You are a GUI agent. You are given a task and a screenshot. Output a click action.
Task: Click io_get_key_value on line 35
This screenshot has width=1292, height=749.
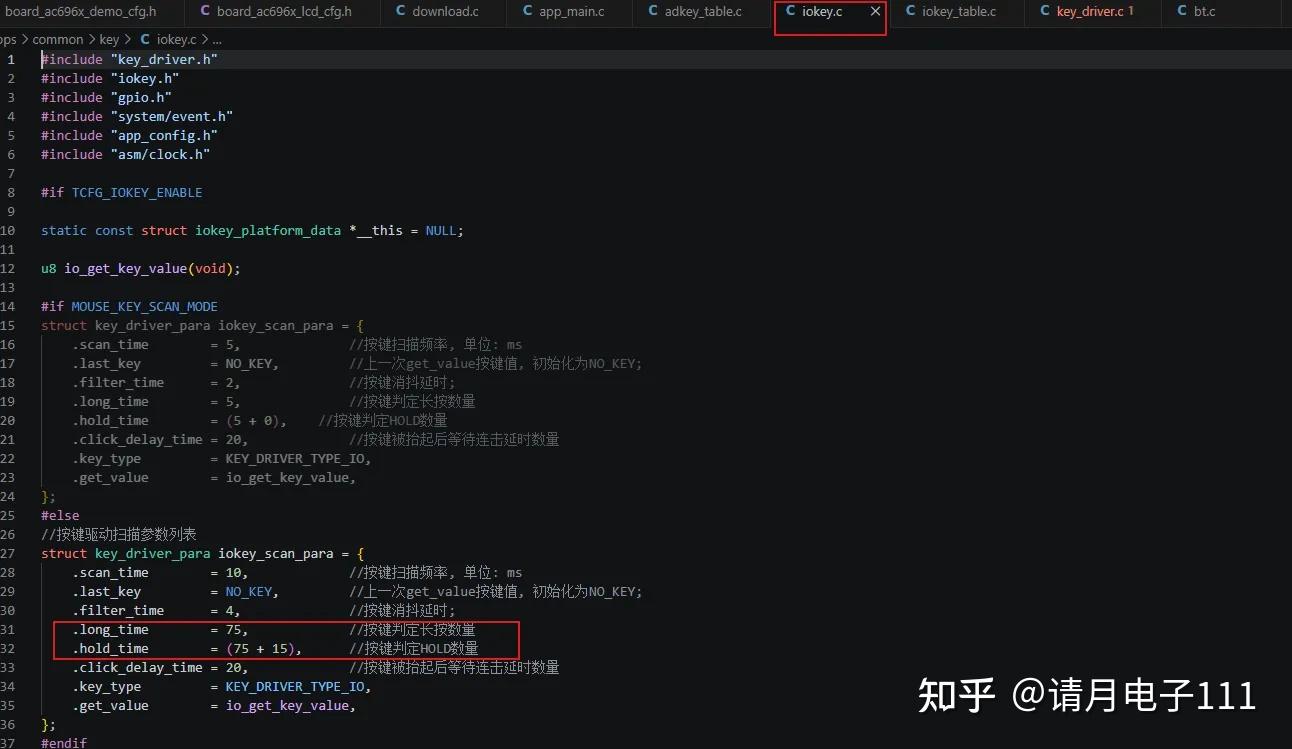point(287,705)
